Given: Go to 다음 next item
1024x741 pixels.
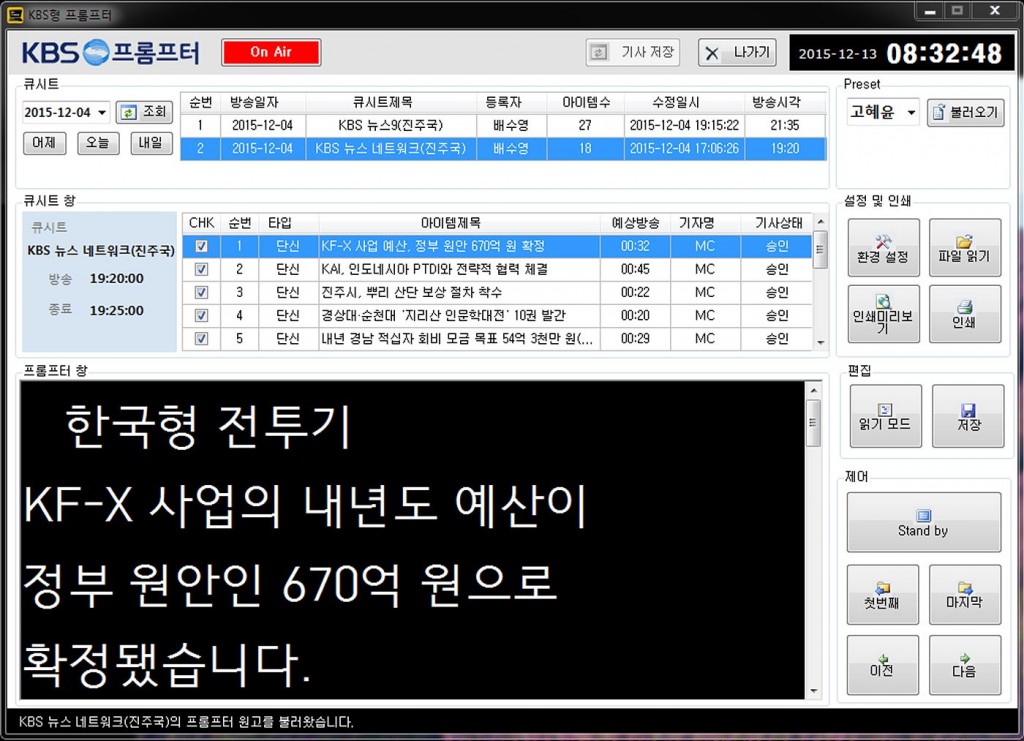Looking at the screenshot, I should pos(965,665).
